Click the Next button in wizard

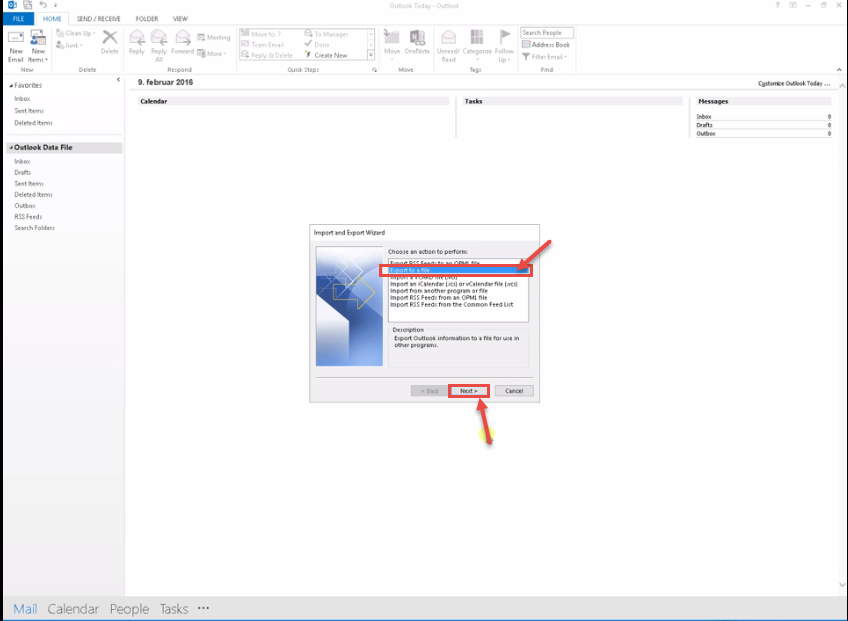pos(468,391)
